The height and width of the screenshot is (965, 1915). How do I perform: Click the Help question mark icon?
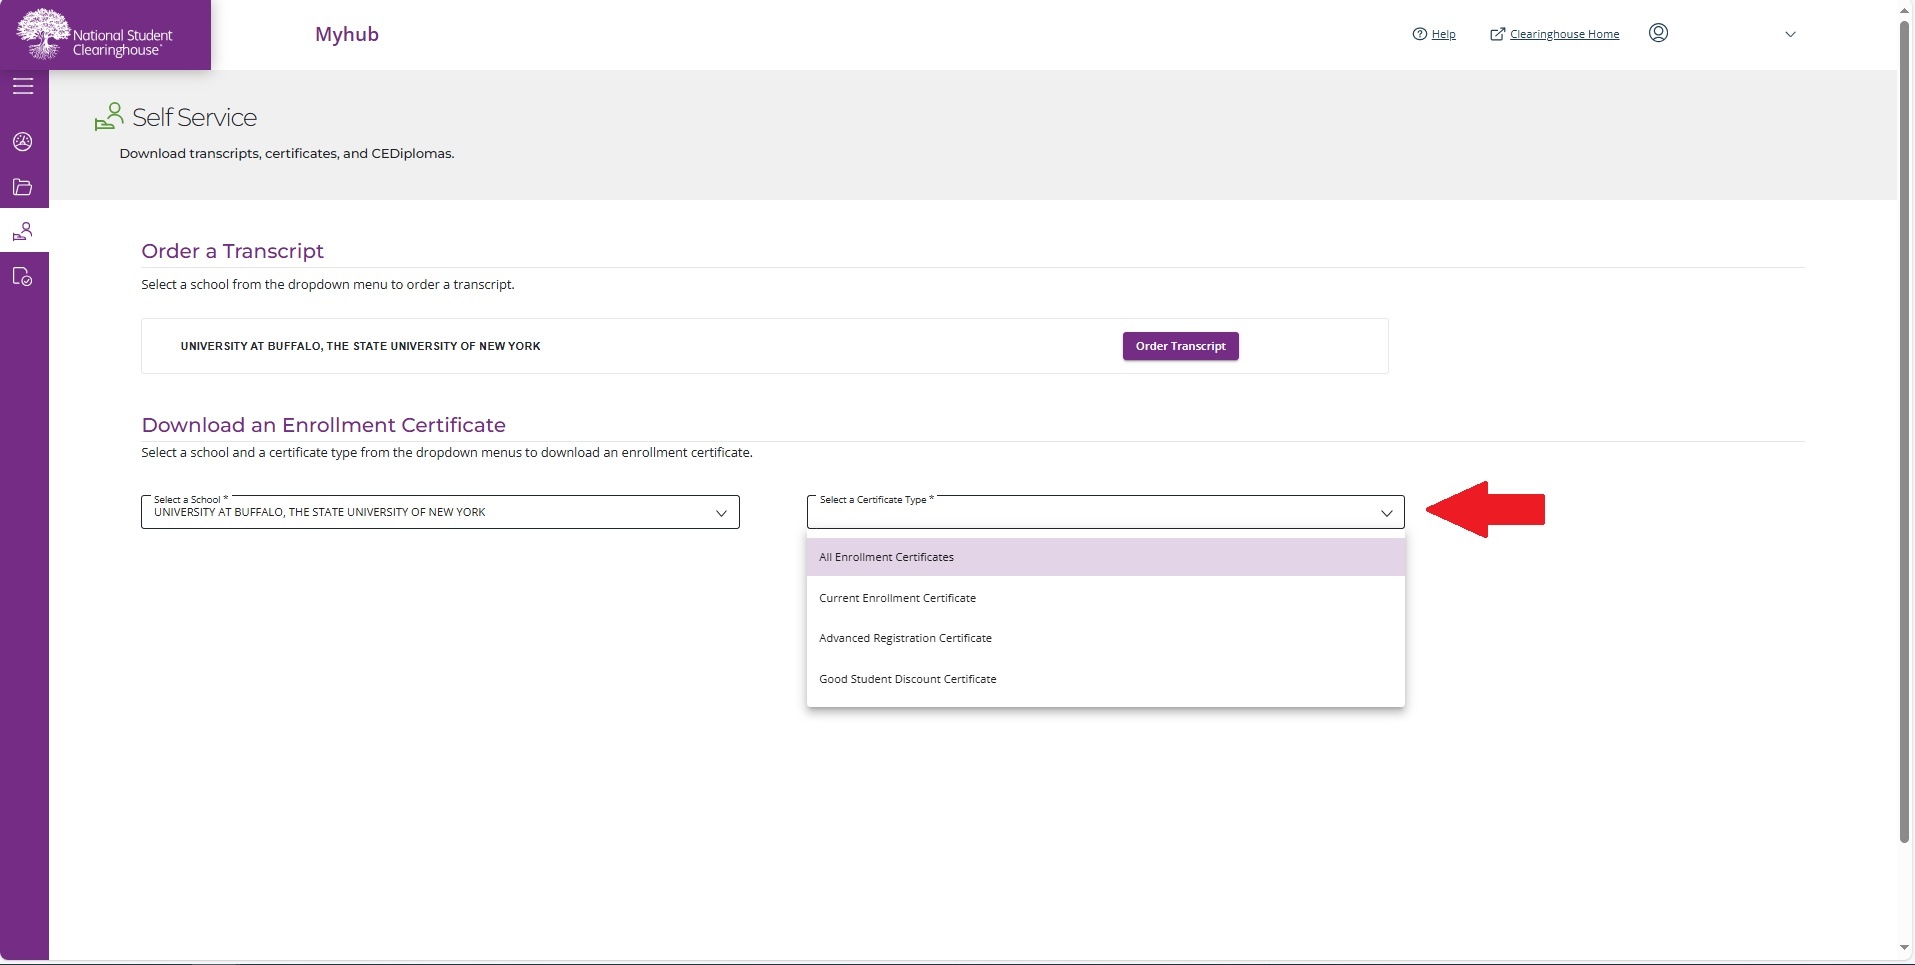[1419, 34]
